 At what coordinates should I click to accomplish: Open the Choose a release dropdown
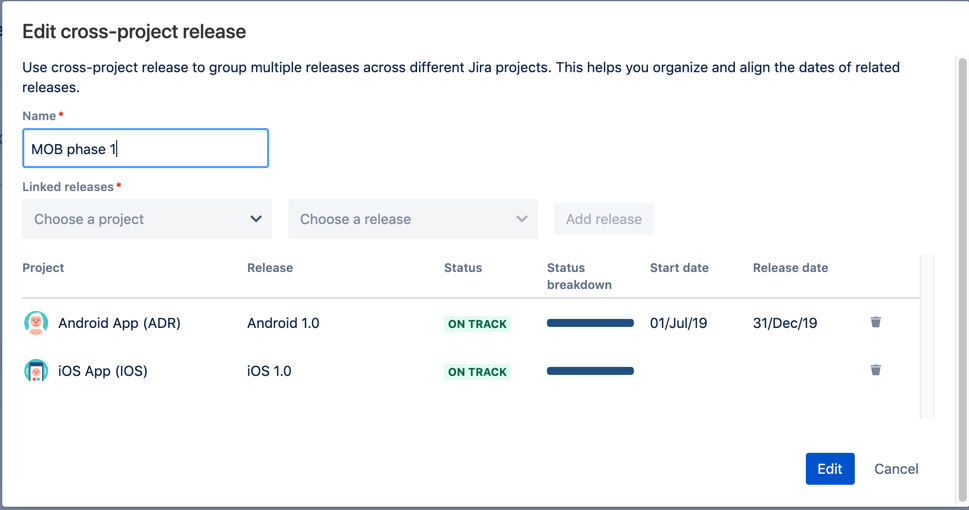click(x=413, y=219)
